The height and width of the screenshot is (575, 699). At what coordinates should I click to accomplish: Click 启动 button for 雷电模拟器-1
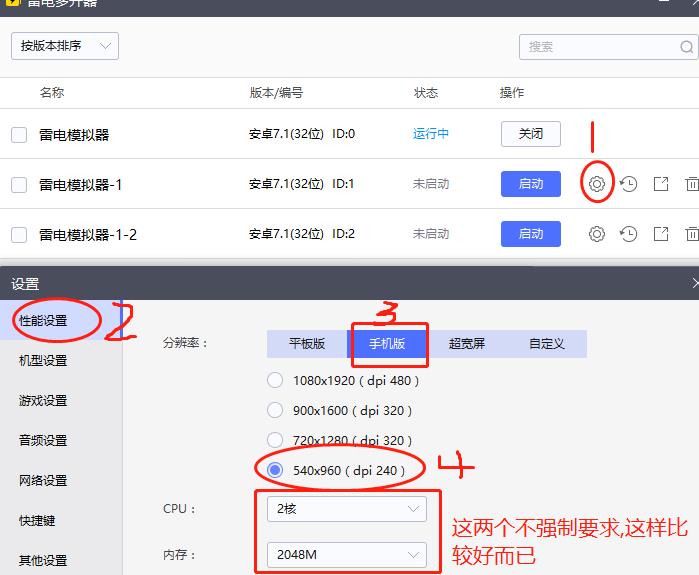click(x=530, y=184)
